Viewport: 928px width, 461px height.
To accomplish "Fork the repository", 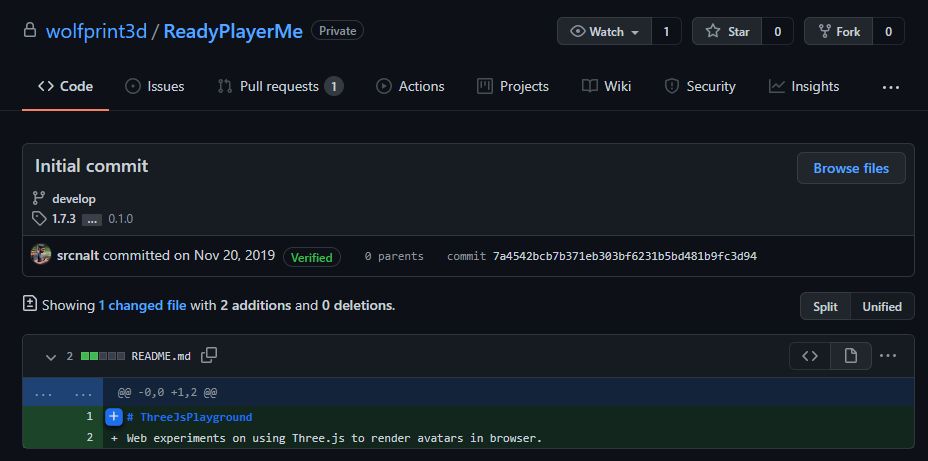I will tap(839, 31).
